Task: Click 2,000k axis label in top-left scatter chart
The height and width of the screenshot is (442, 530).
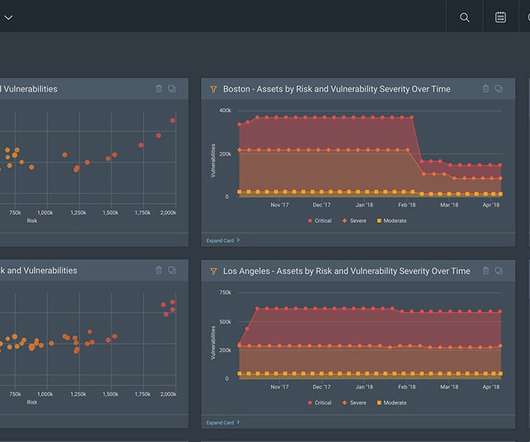Action: point(168,213)
